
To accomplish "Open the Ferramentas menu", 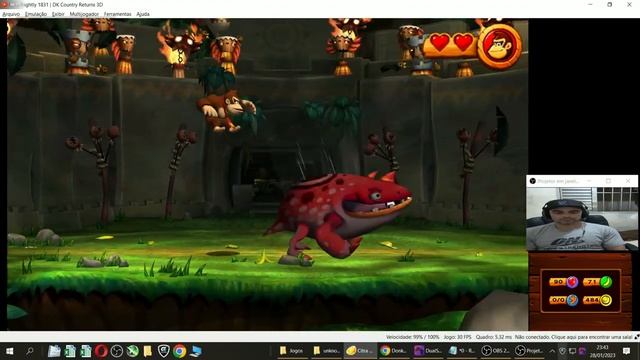I will pyautogui.click(x=118, y=14).
